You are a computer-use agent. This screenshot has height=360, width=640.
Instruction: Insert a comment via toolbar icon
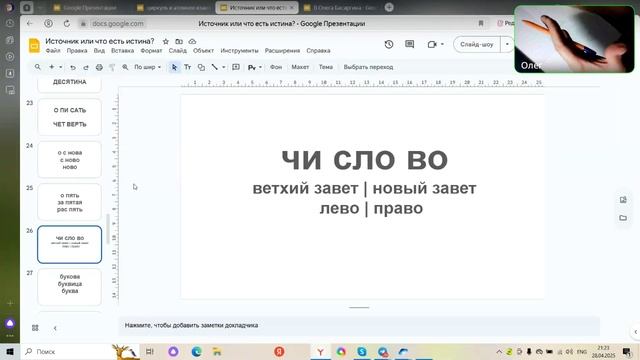tap(236, 67)
